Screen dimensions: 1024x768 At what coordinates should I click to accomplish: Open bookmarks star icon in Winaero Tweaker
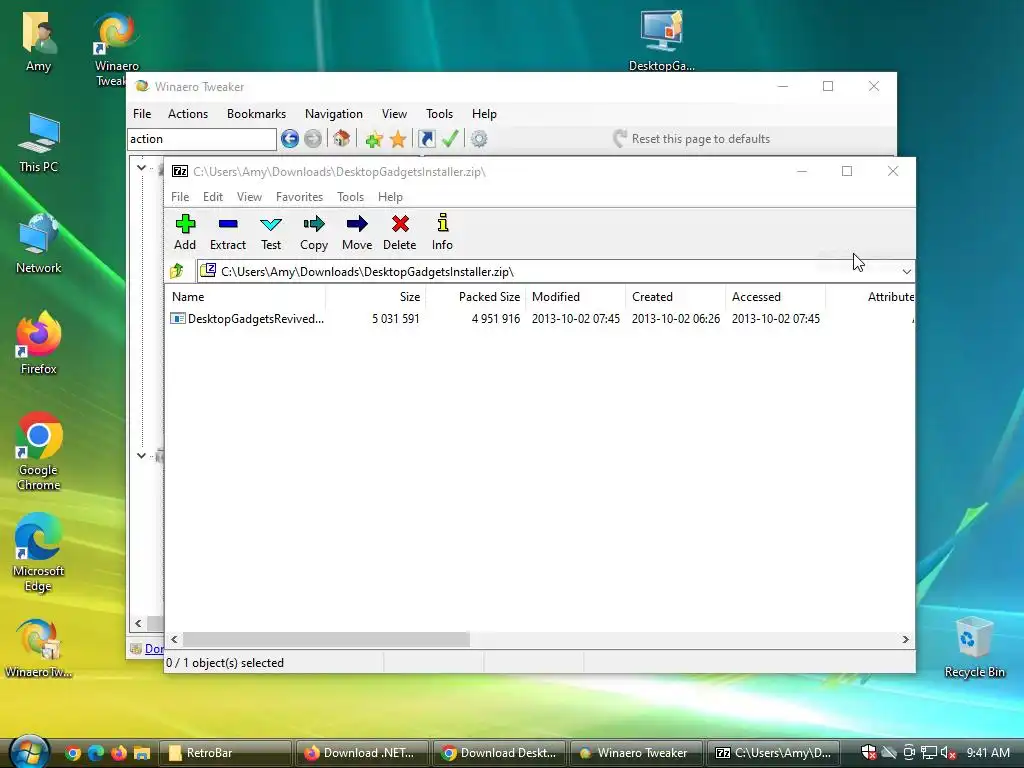pyautogui.click(x=398, y=138)
